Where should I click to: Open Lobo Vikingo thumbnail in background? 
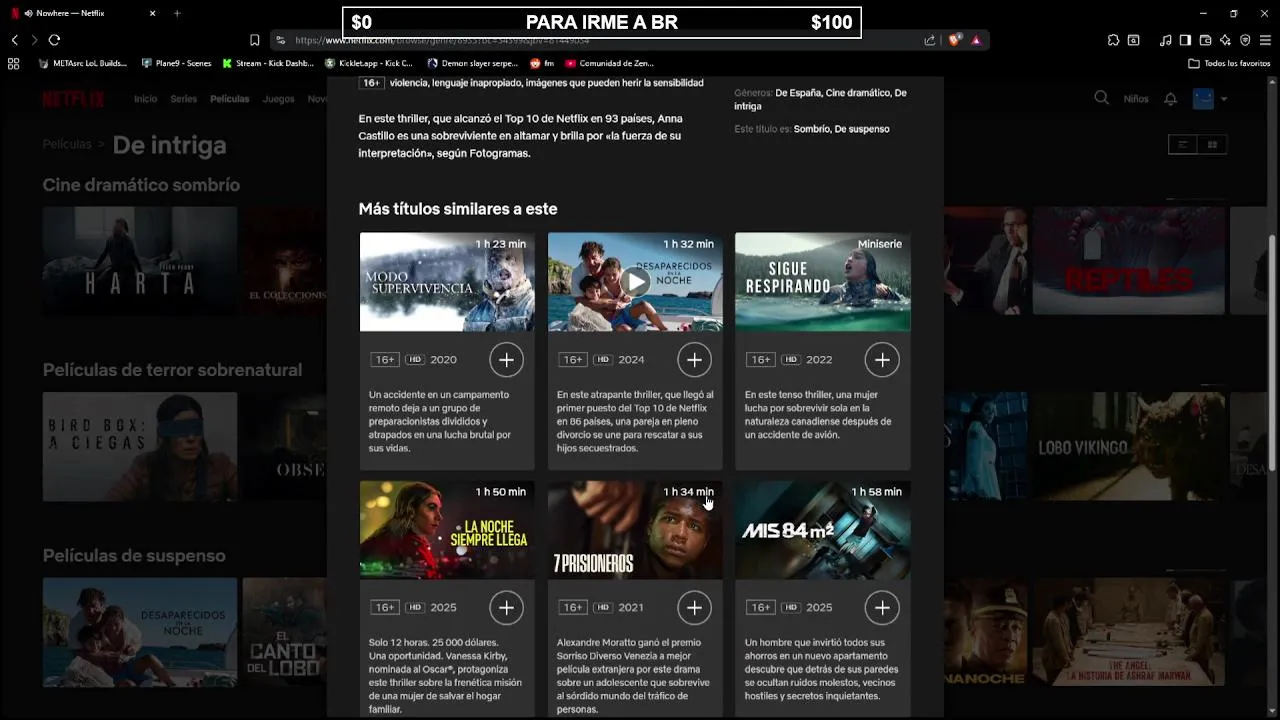pos(1129,446)
